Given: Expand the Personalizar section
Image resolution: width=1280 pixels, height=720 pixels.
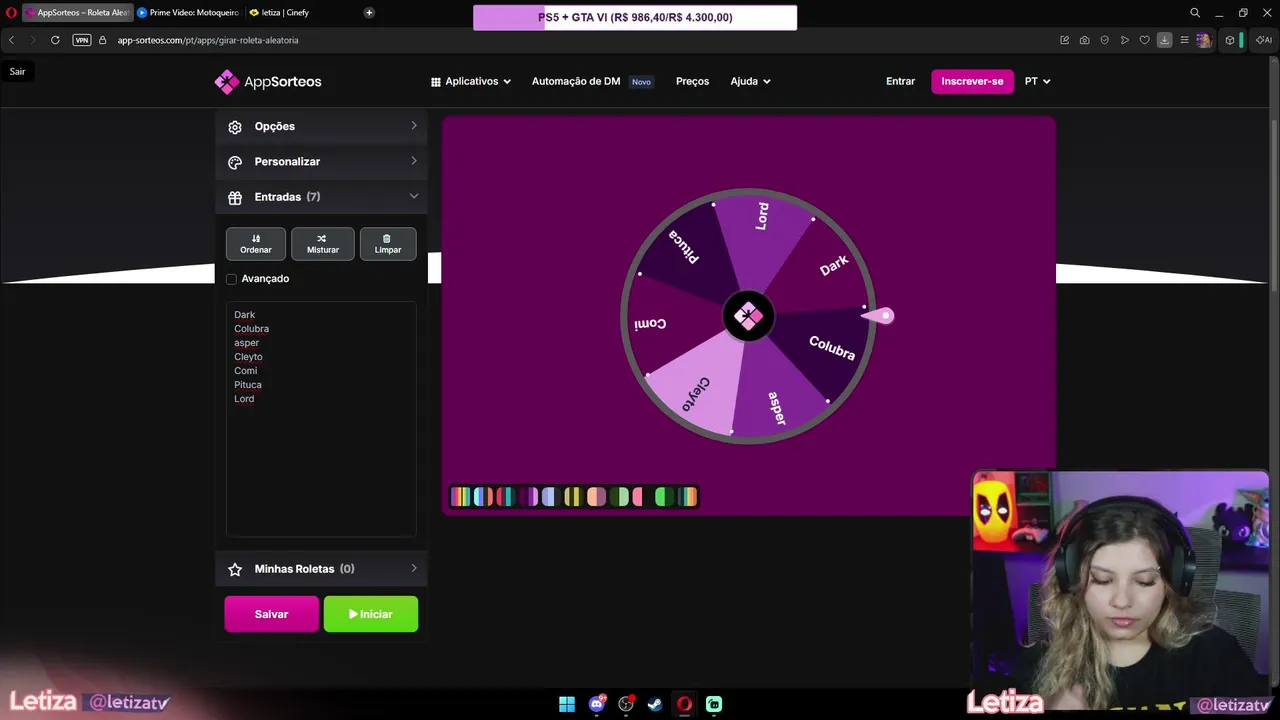Looking at the screenshot, I should 321,161.
